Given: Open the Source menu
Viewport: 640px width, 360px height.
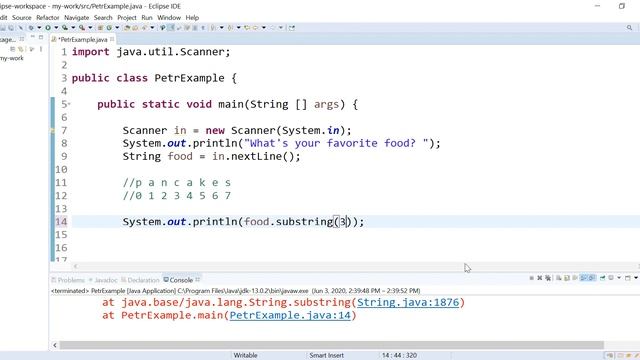Looking at the screenshot, I should (x=22, y=18).
